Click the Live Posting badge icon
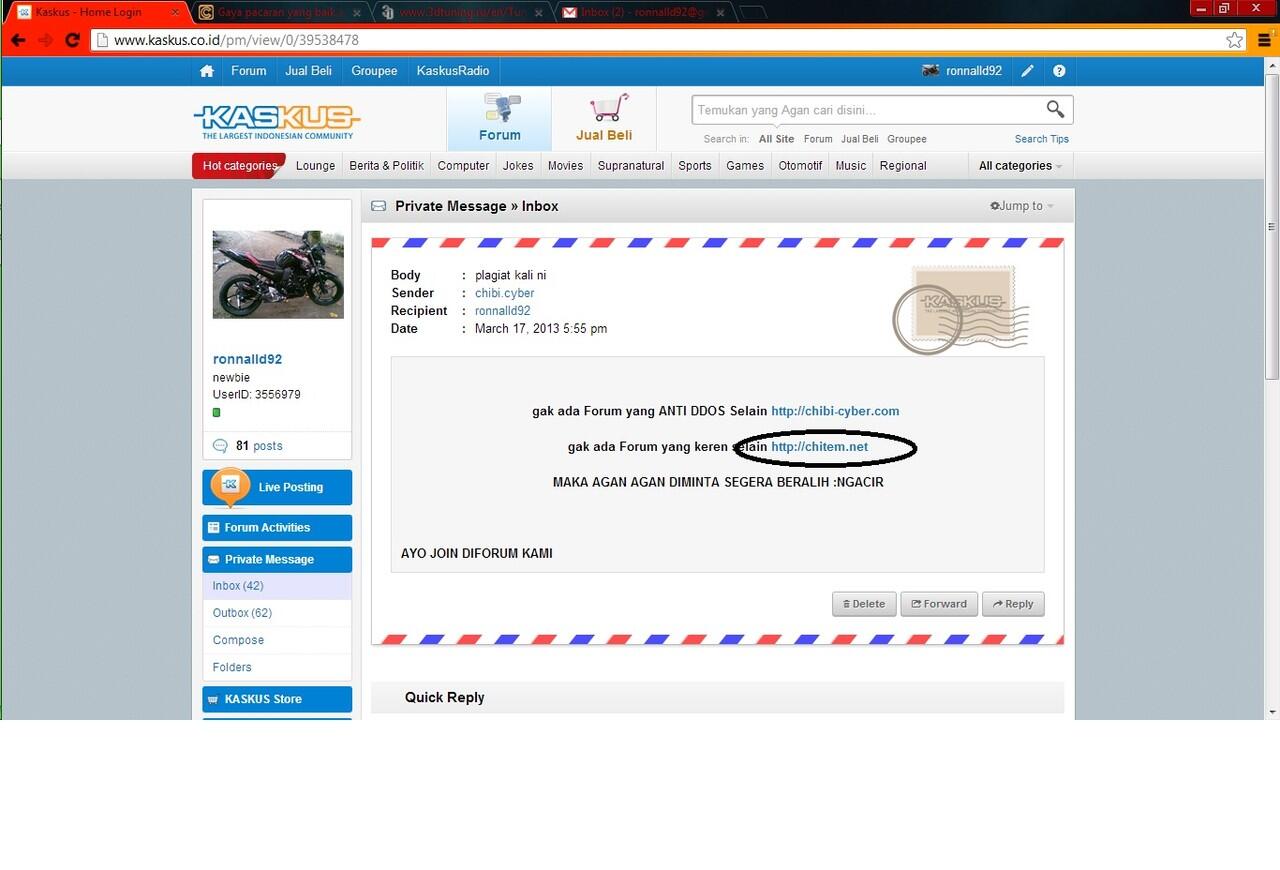This screenshot has width=1280, height=870. 229,486
